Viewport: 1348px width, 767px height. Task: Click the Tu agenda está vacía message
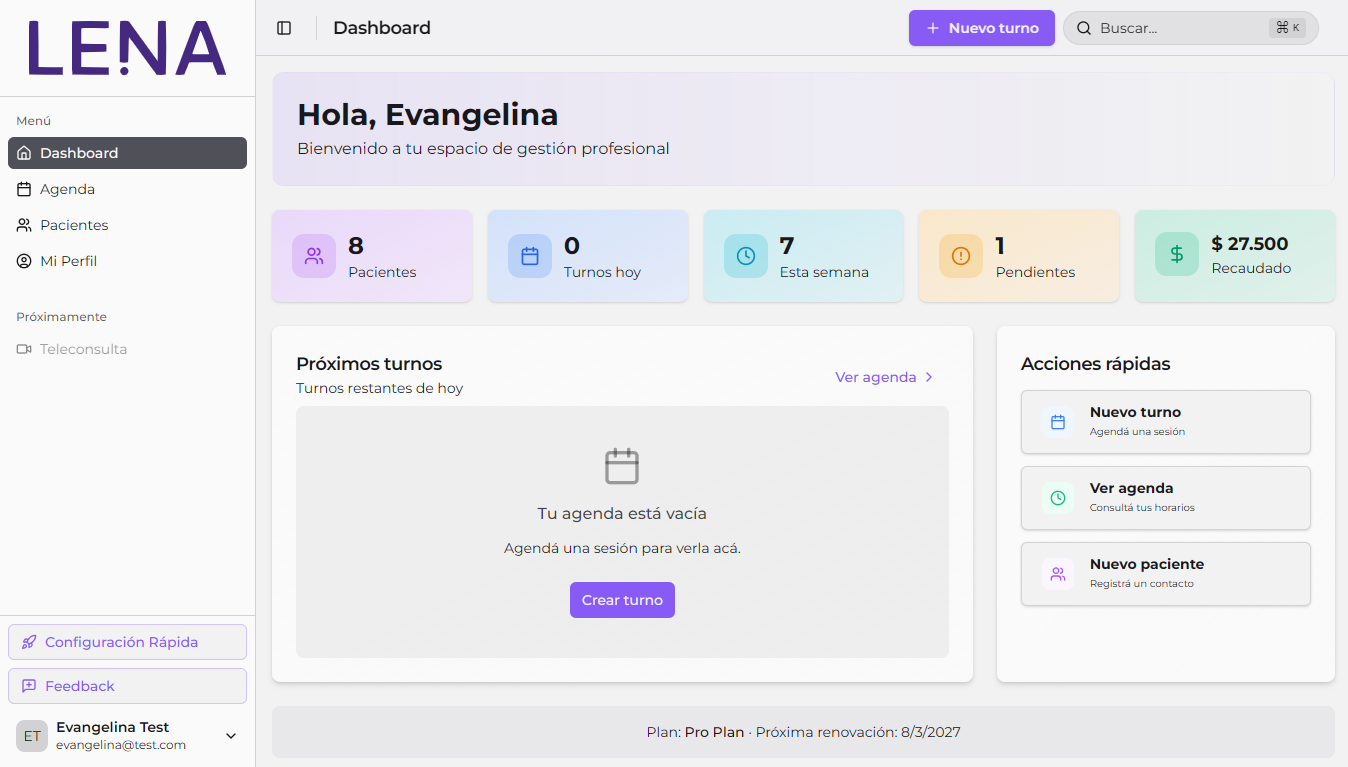[x=622, y=514]
